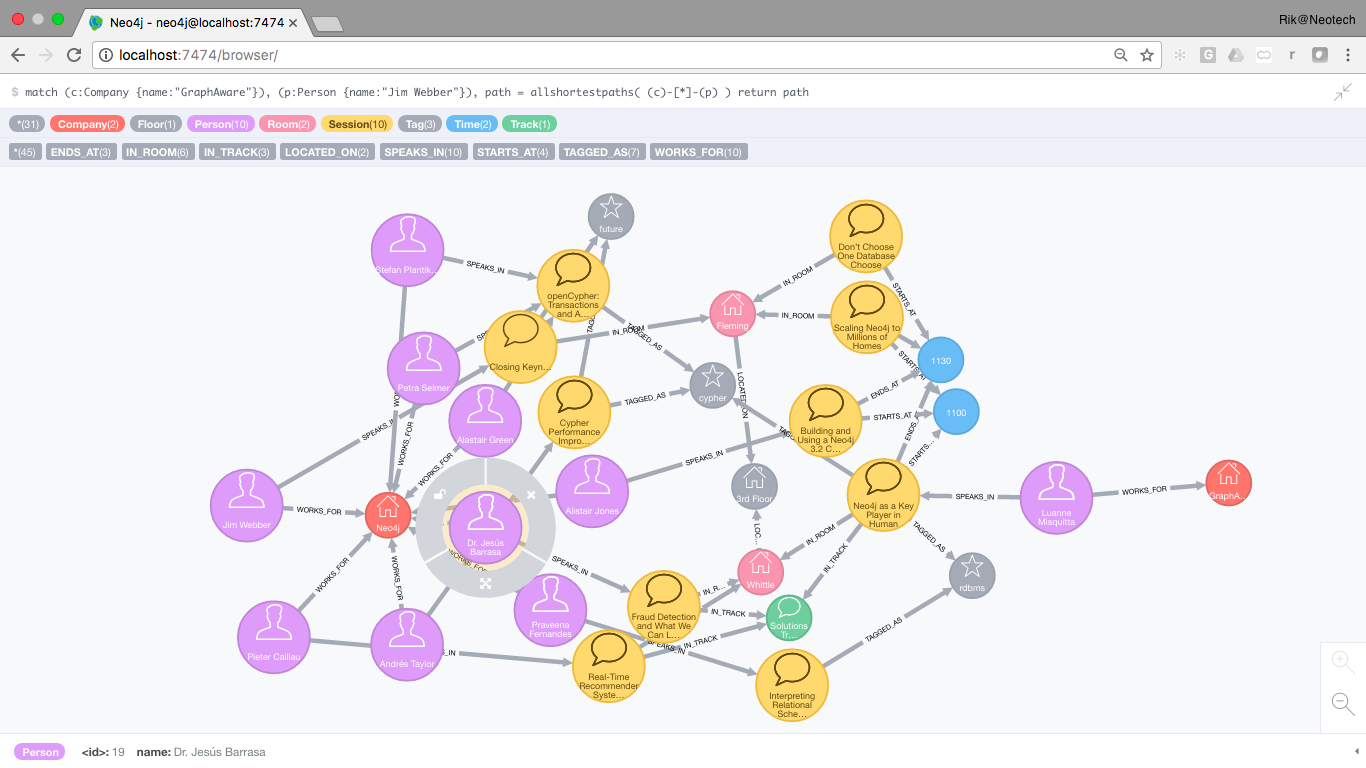Screen dimensions: 1366x768
Task: Click the LOCATED_ON(2) relationship pill
Action: click(326, 152)
